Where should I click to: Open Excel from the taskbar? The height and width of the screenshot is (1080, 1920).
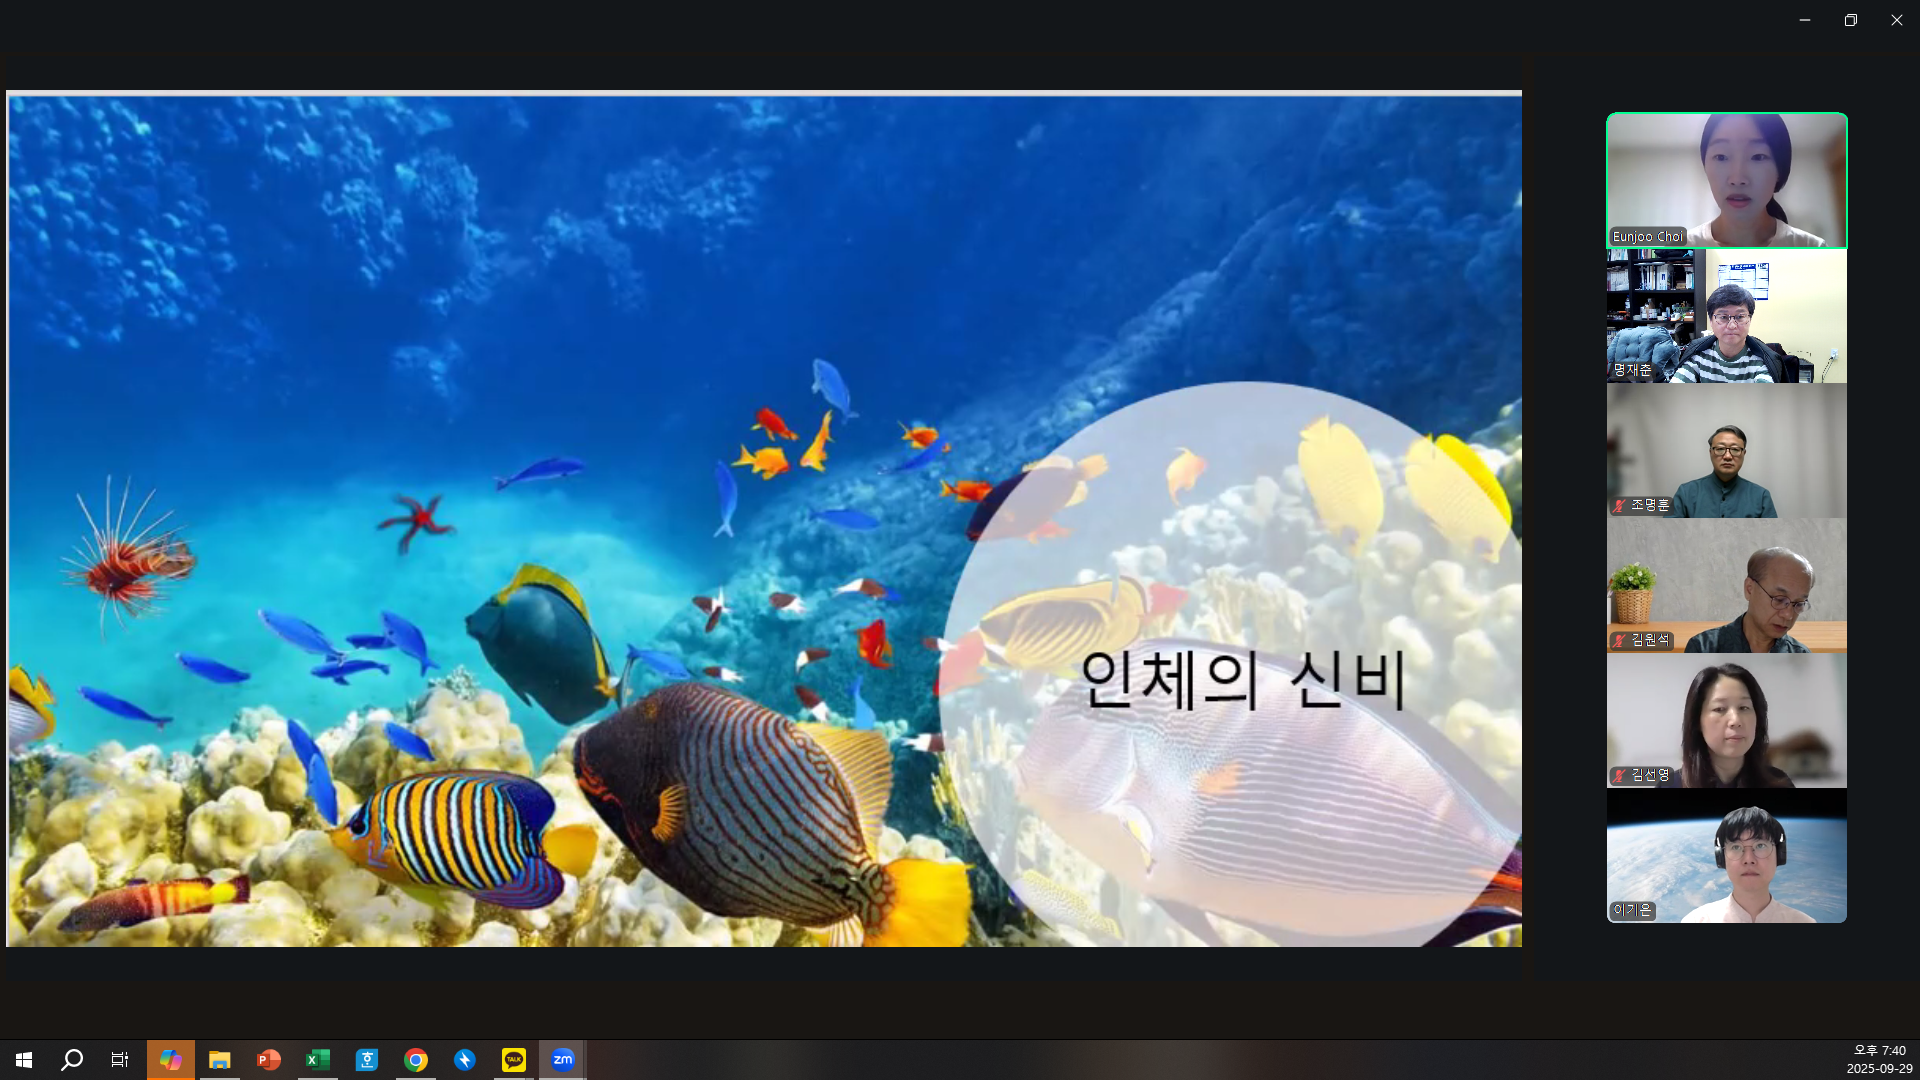point(318,1060)
